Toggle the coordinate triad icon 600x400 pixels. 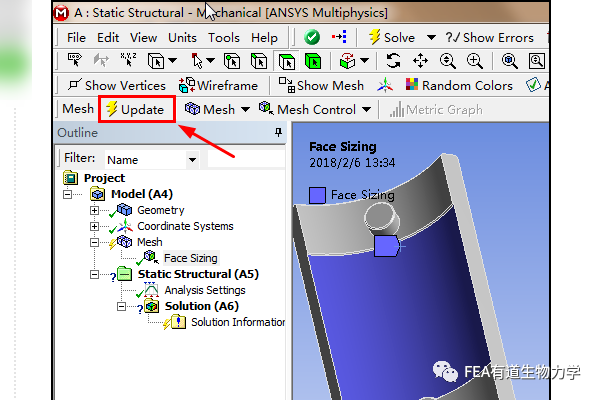pos(385,85)
